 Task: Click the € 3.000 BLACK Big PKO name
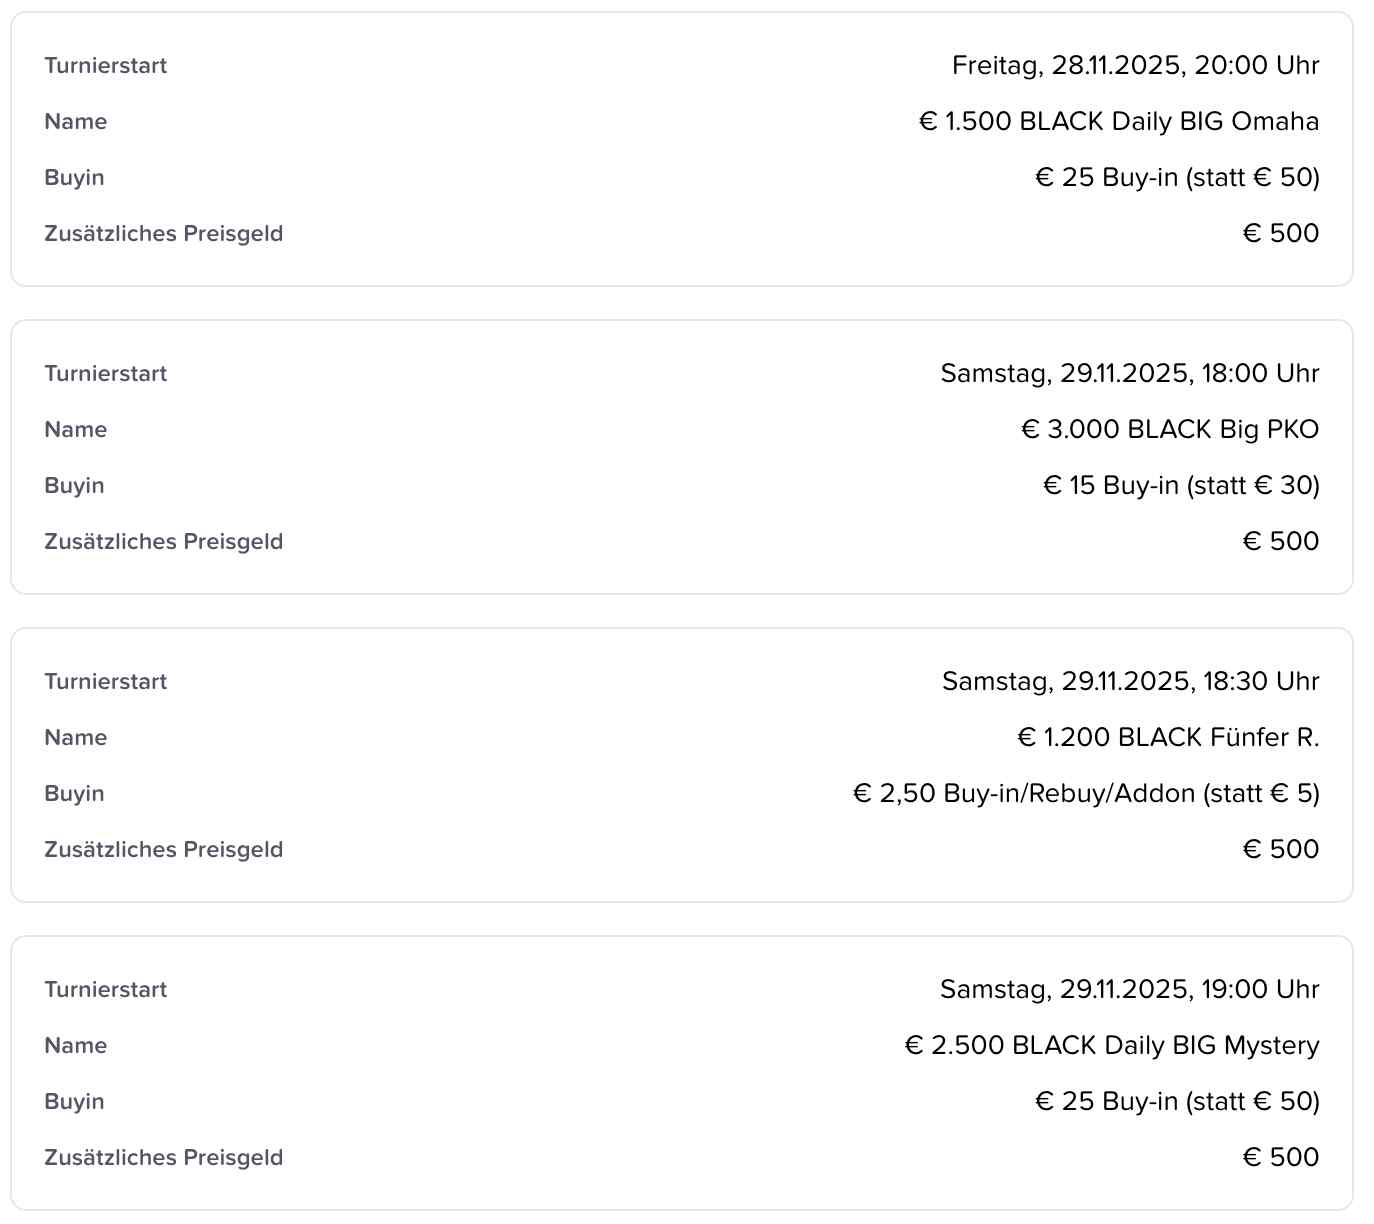pyautogui.click(x=1169, y=430)
